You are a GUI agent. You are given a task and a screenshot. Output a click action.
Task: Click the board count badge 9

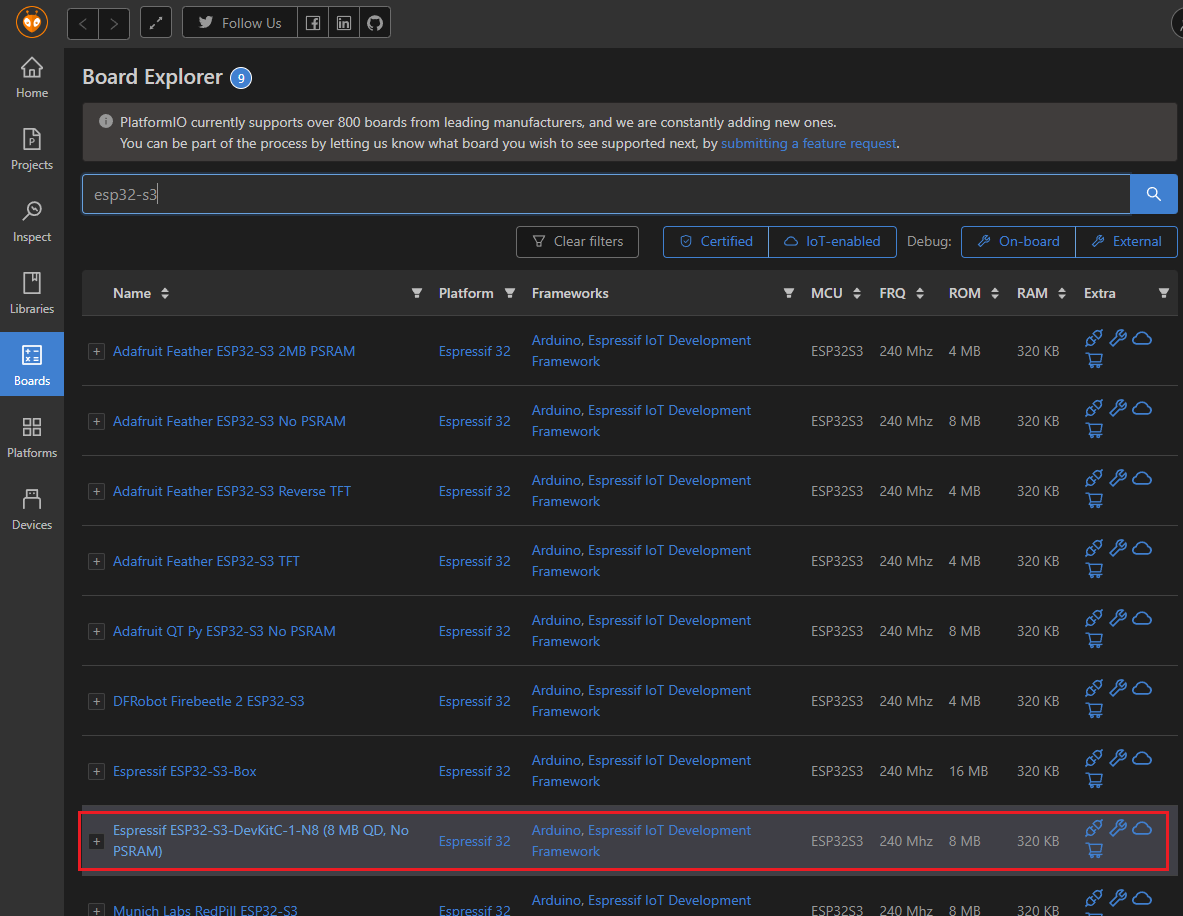click(x=241, y=78)
